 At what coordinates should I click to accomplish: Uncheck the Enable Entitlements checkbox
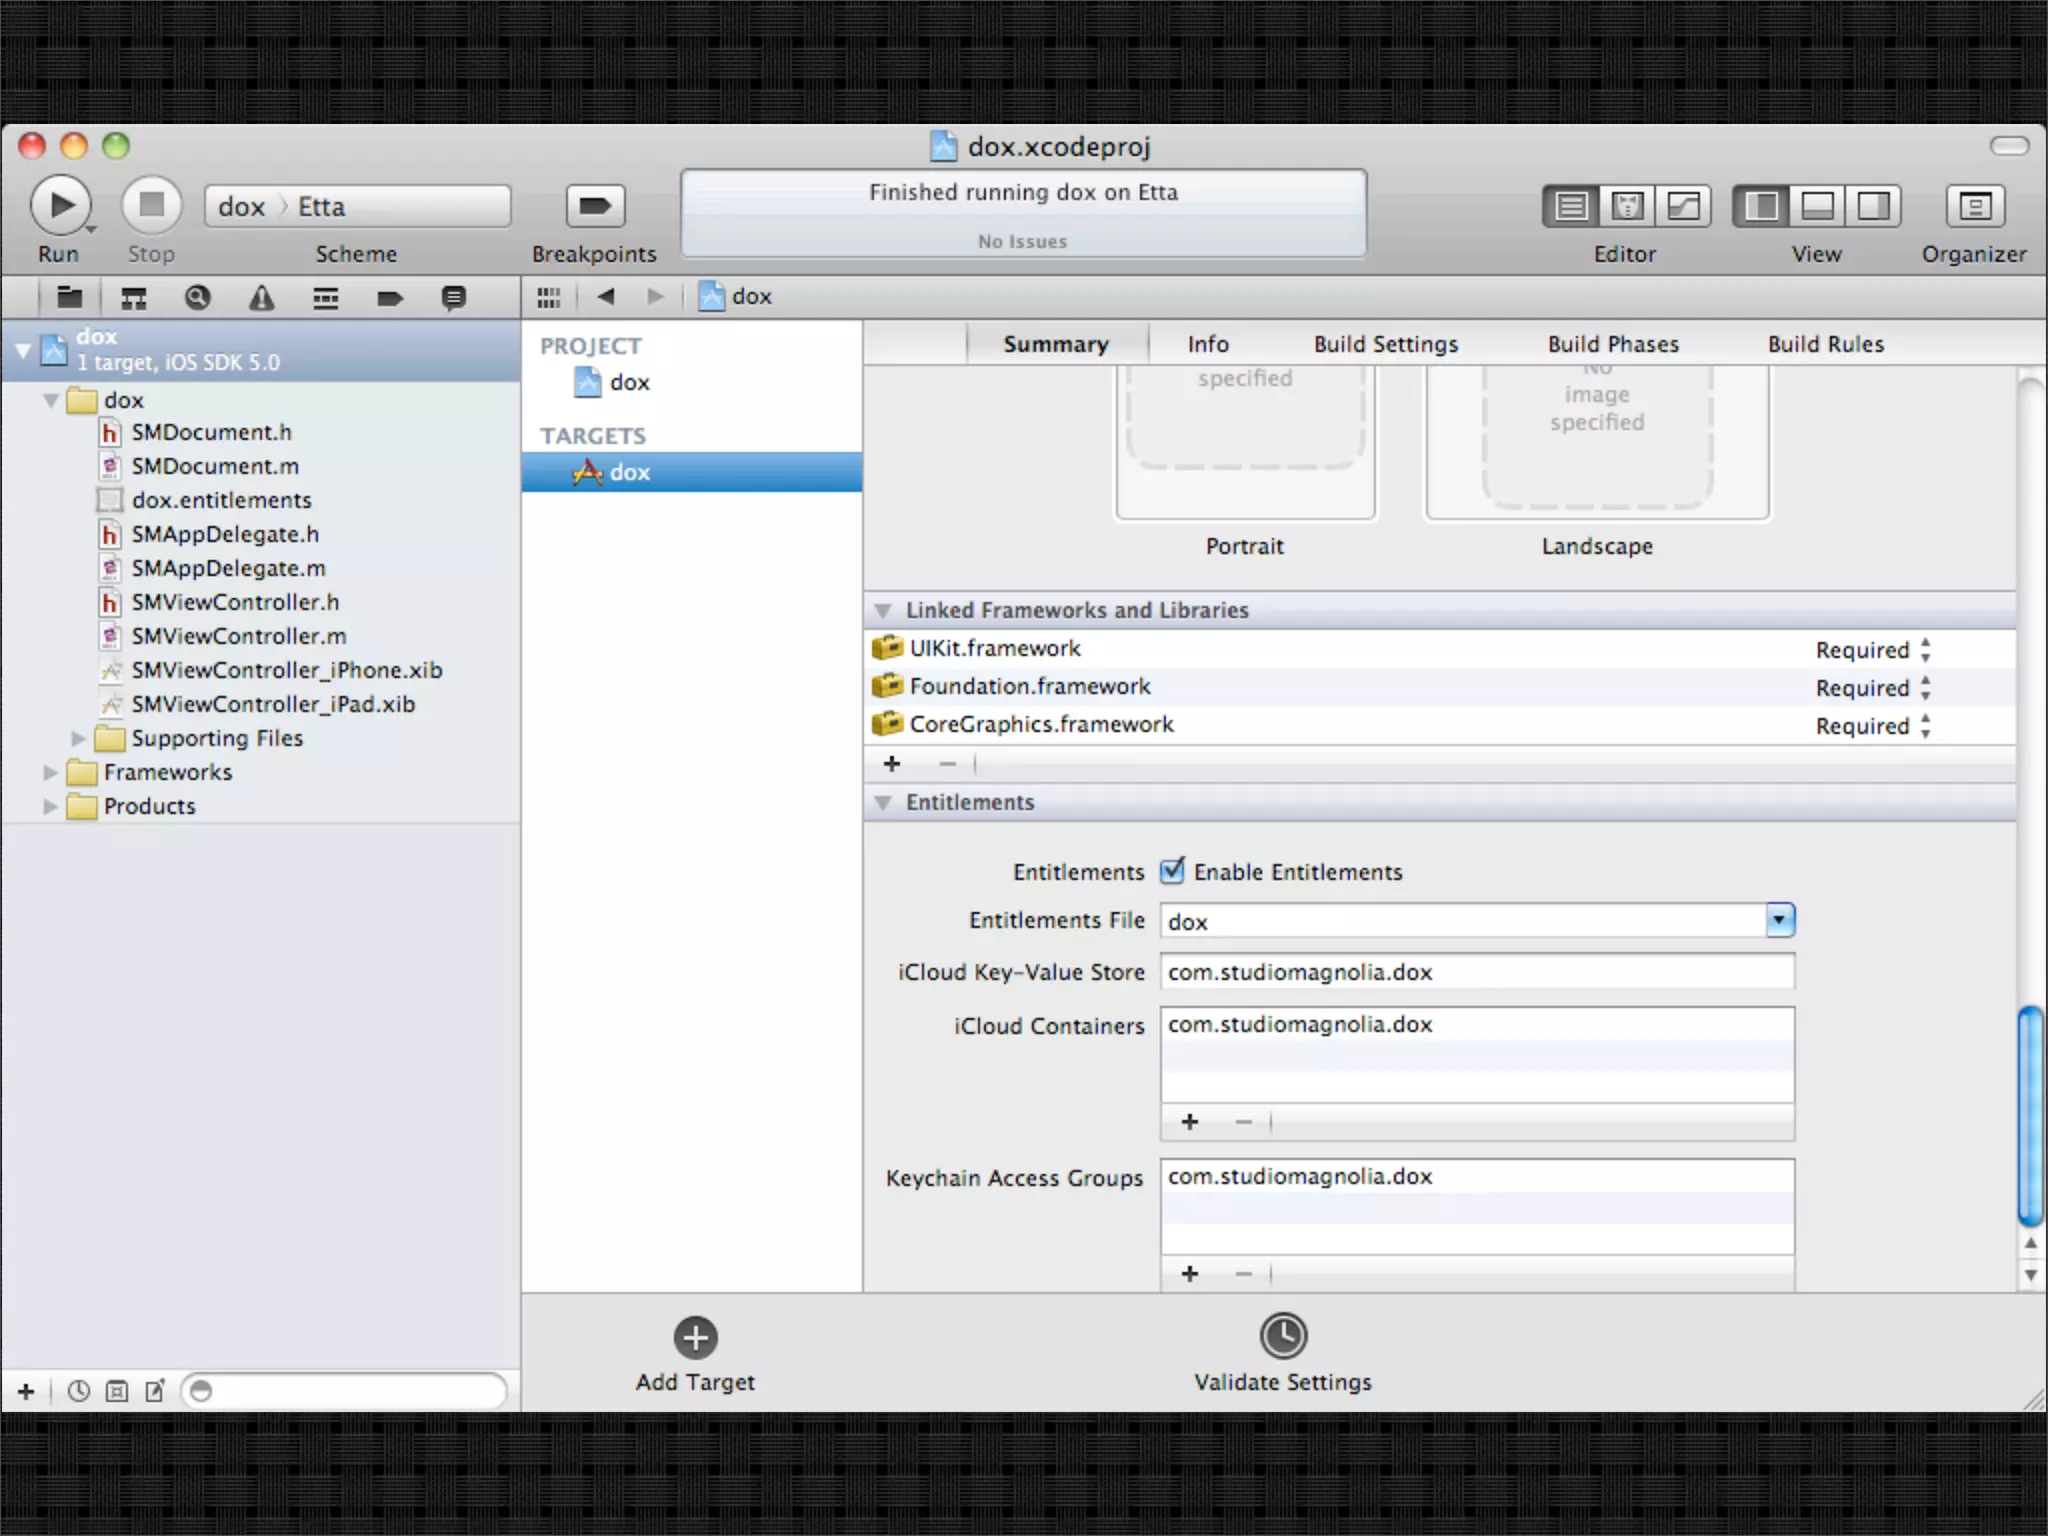tap(1172, 871)
